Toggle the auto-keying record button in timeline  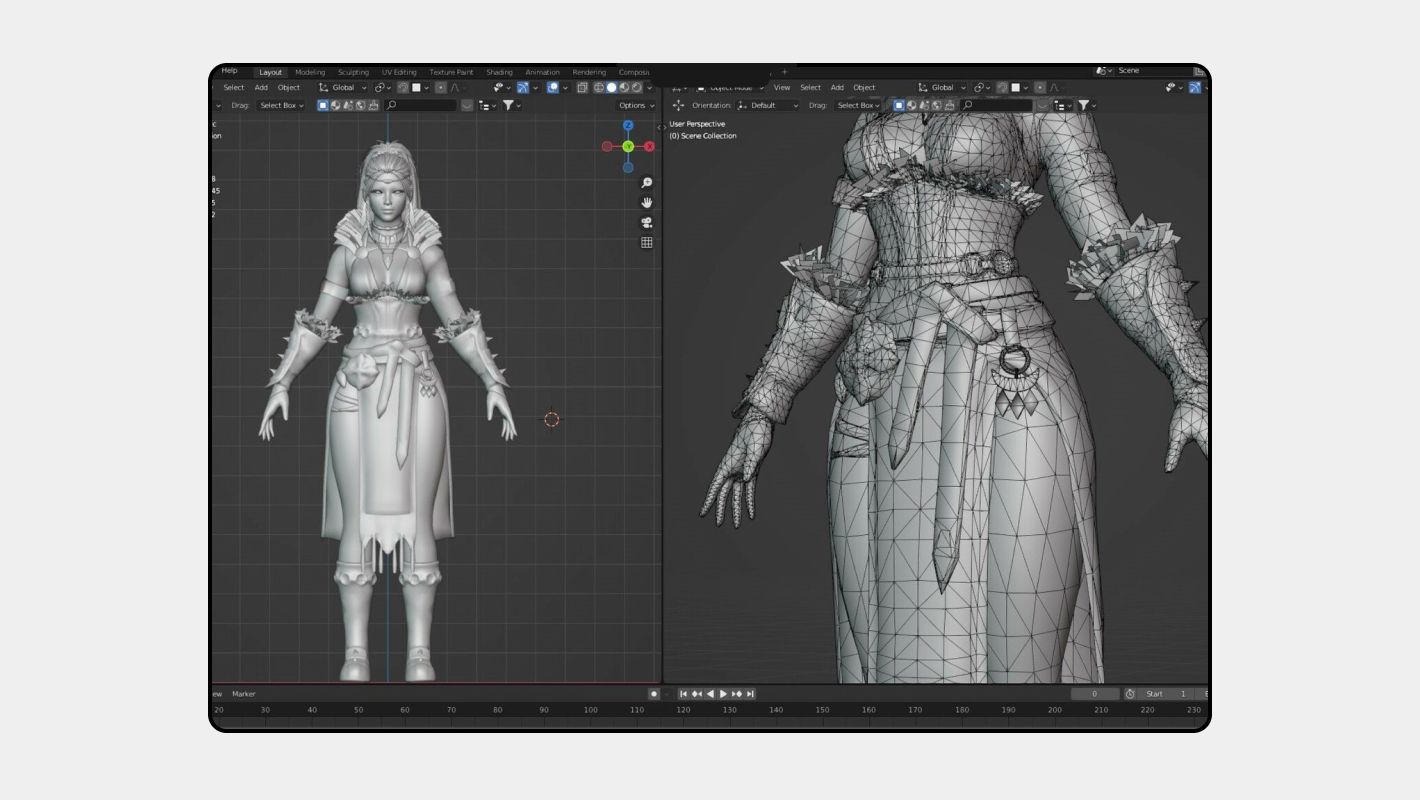pyautogui.click(x=654, y=694)
